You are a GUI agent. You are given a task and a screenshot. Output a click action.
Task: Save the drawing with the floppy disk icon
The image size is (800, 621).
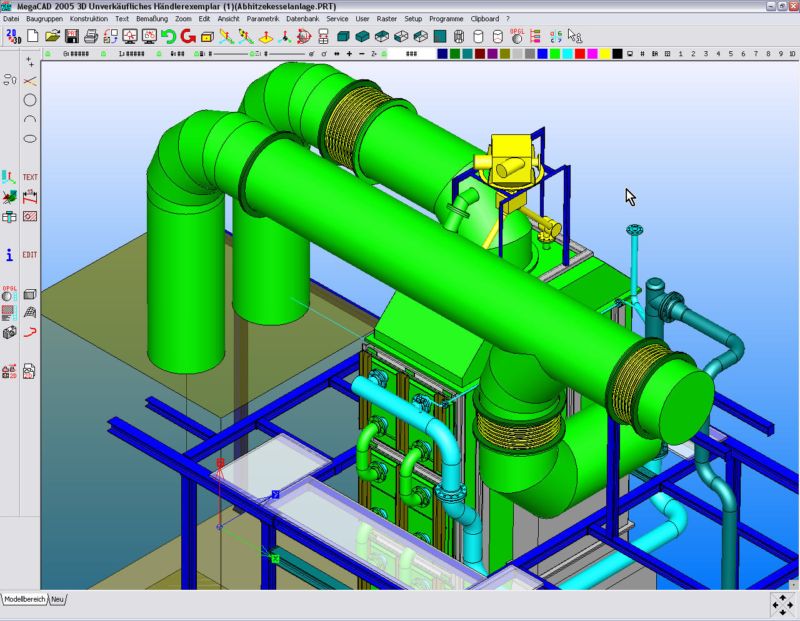(x=71, y=36)
